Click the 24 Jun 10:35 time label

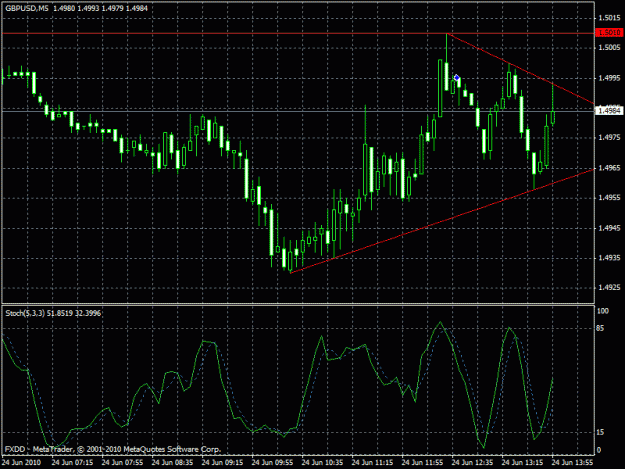click(x=322, y=463)
